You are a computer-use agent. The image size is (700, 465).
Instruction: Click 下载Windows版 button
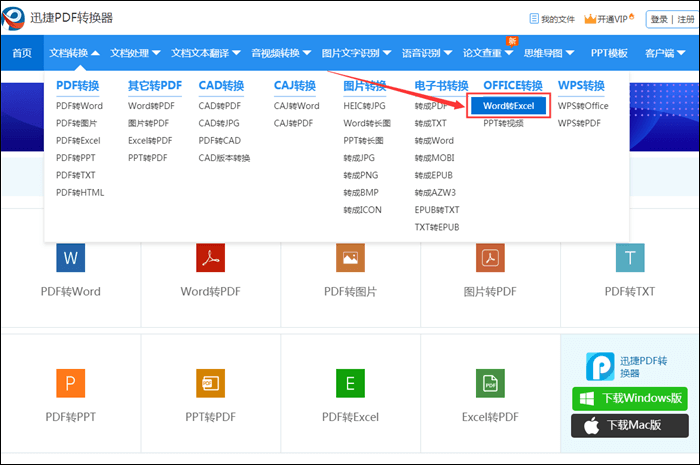point(630,398)
